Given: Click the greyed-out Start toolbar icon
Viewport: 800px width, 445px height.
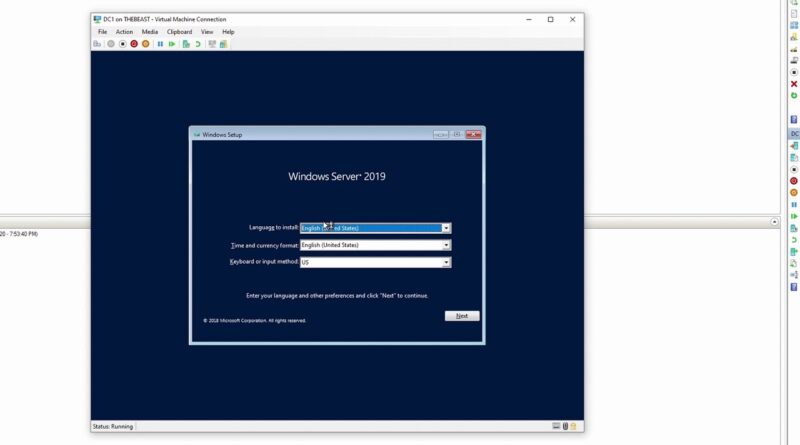Looking at the screenshot, I should click(111, 44).
